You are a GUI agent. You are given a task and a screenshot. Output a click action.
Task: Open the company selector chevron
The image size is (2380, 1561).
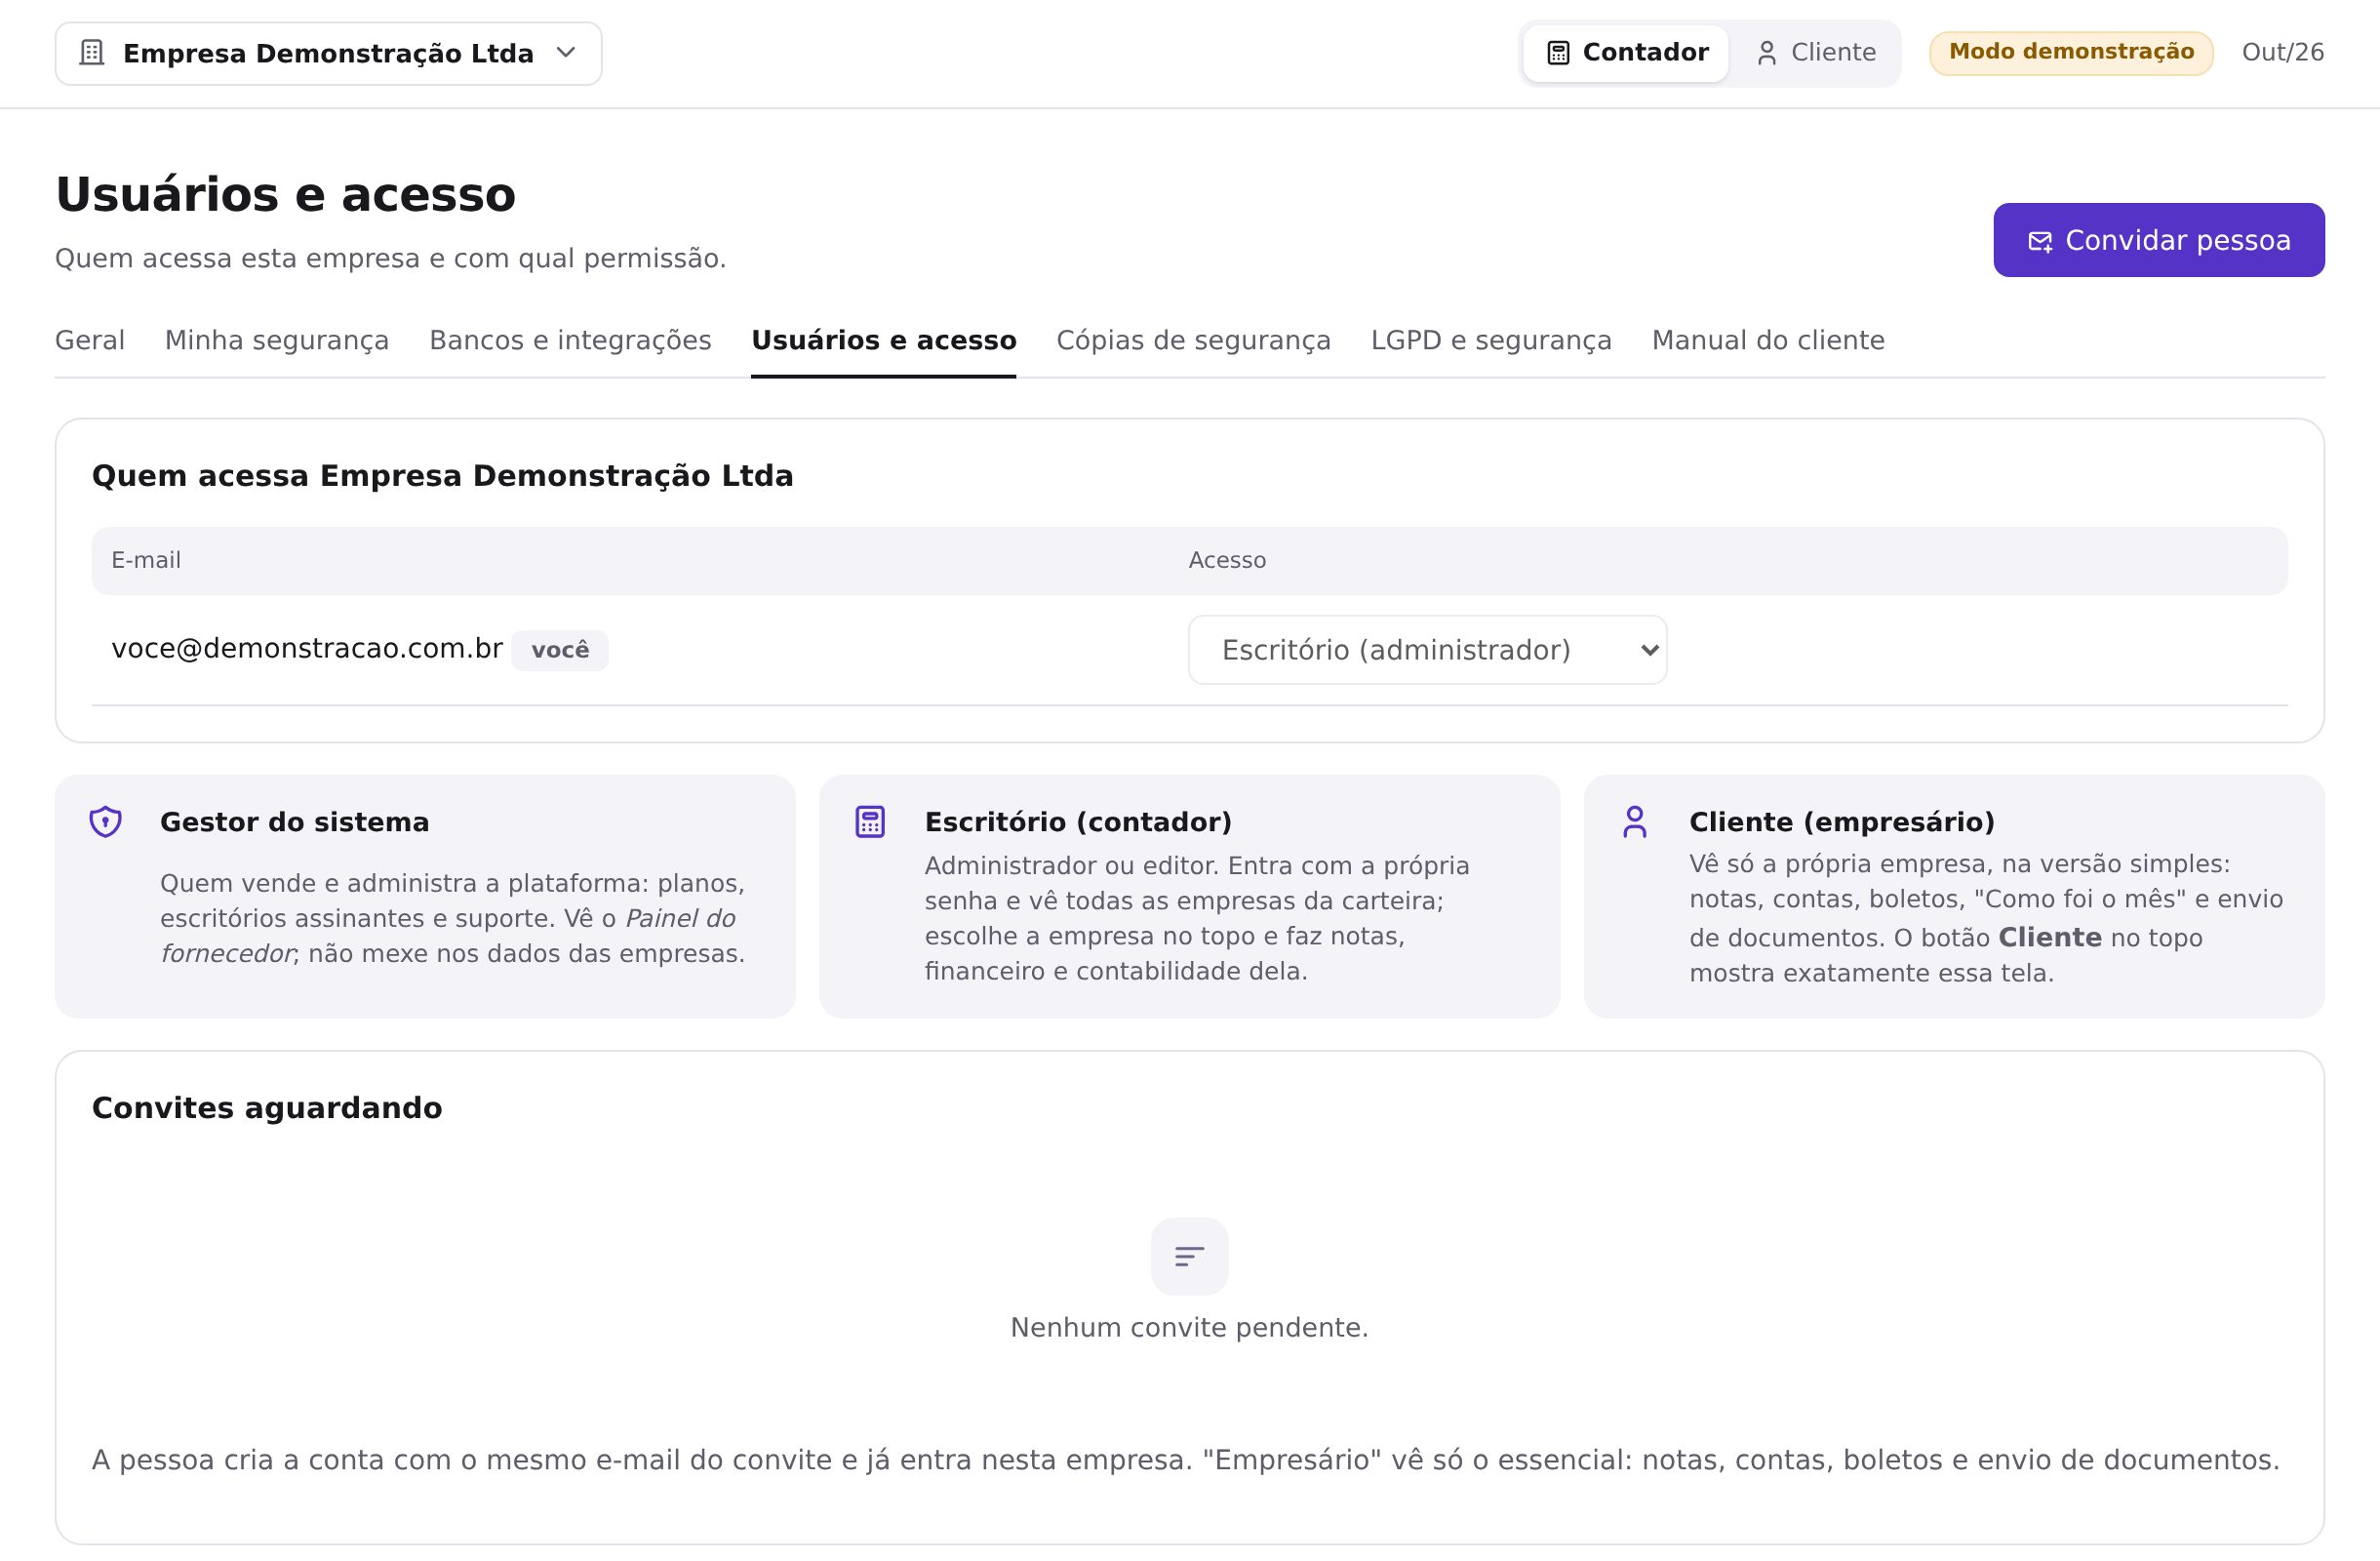(x=566, y=52)
